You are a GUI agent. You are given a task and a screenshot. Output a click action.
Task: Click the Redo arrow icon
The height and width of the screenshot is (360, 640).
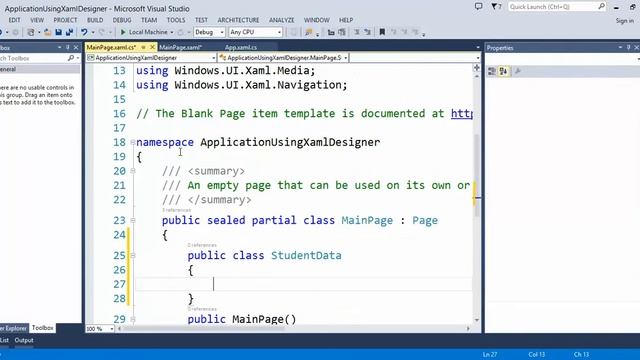(x=101, y=32)
